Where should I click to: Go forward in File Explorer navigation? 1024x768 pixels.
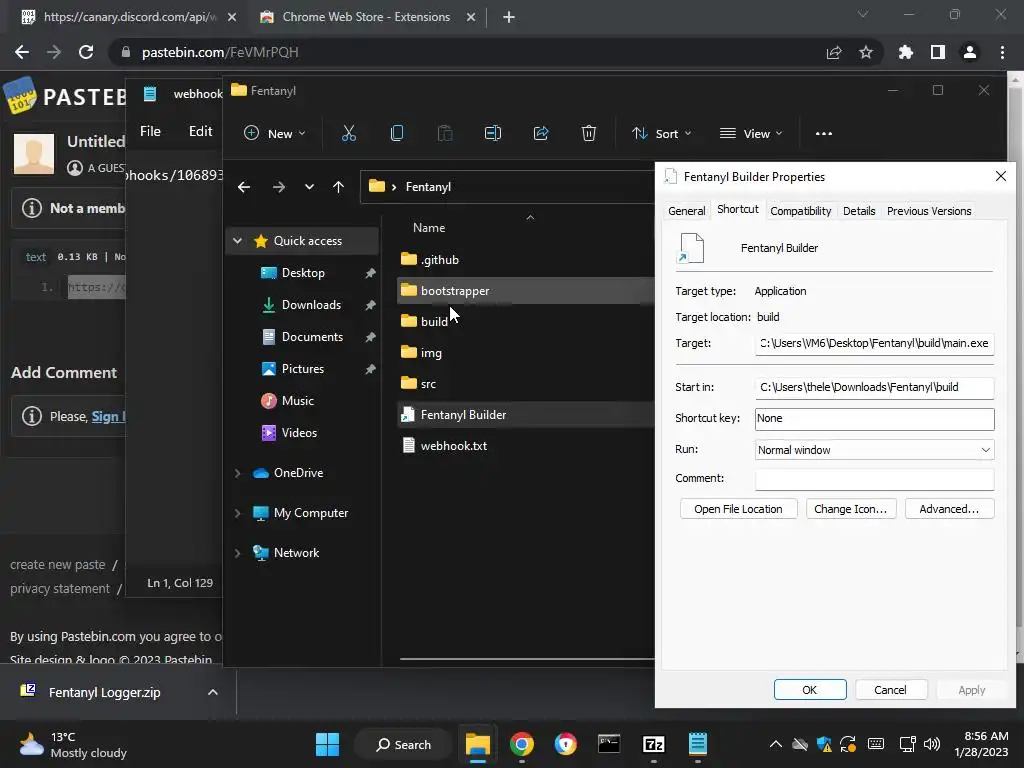pyautogui.click(x=279, y=187)
